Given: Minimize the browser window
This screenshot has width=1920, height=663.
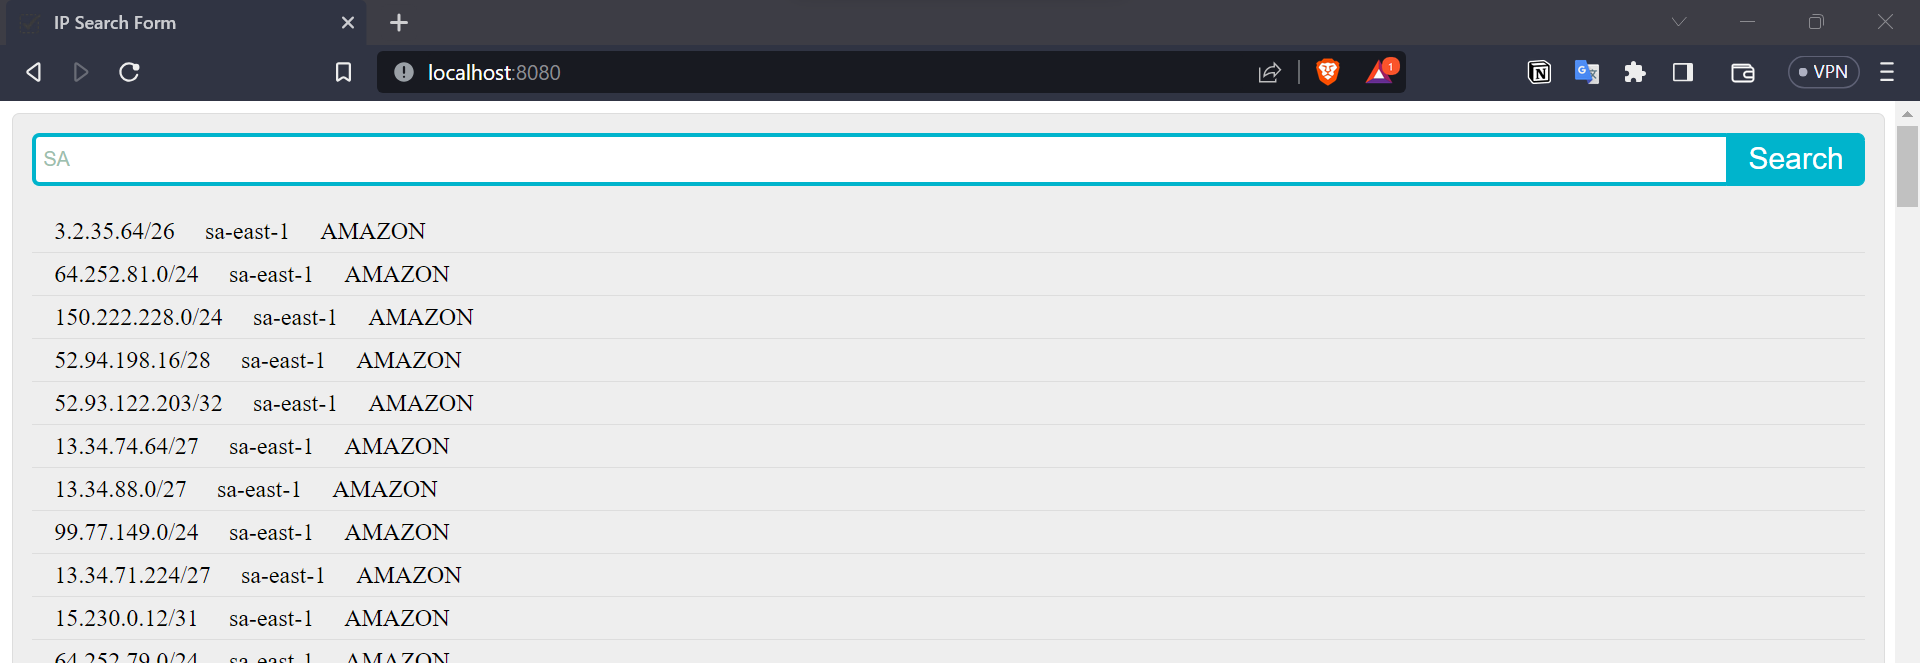Looking at the screenshot, I should 1748,22.
